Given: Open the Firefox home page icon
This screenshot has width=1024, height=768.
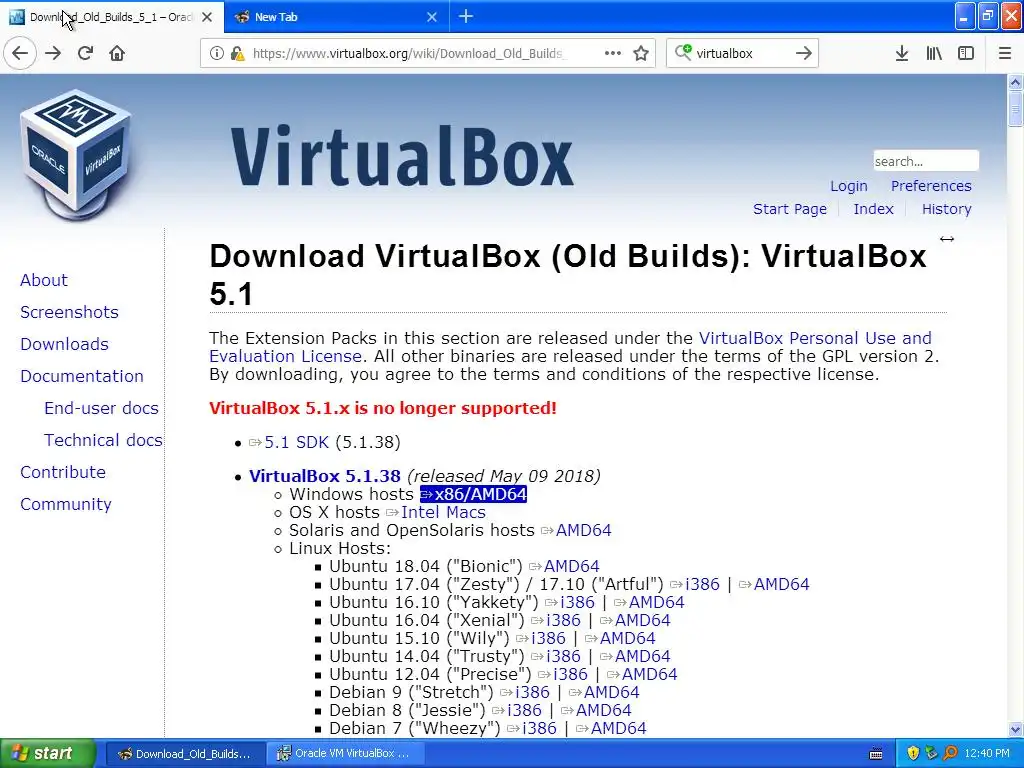Looking at the screenshot, I should [x=117, y=54].
